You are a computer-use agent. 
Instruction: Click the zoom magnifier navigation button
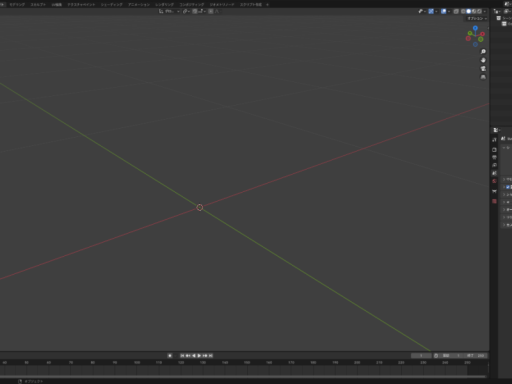tap(483, 52)
